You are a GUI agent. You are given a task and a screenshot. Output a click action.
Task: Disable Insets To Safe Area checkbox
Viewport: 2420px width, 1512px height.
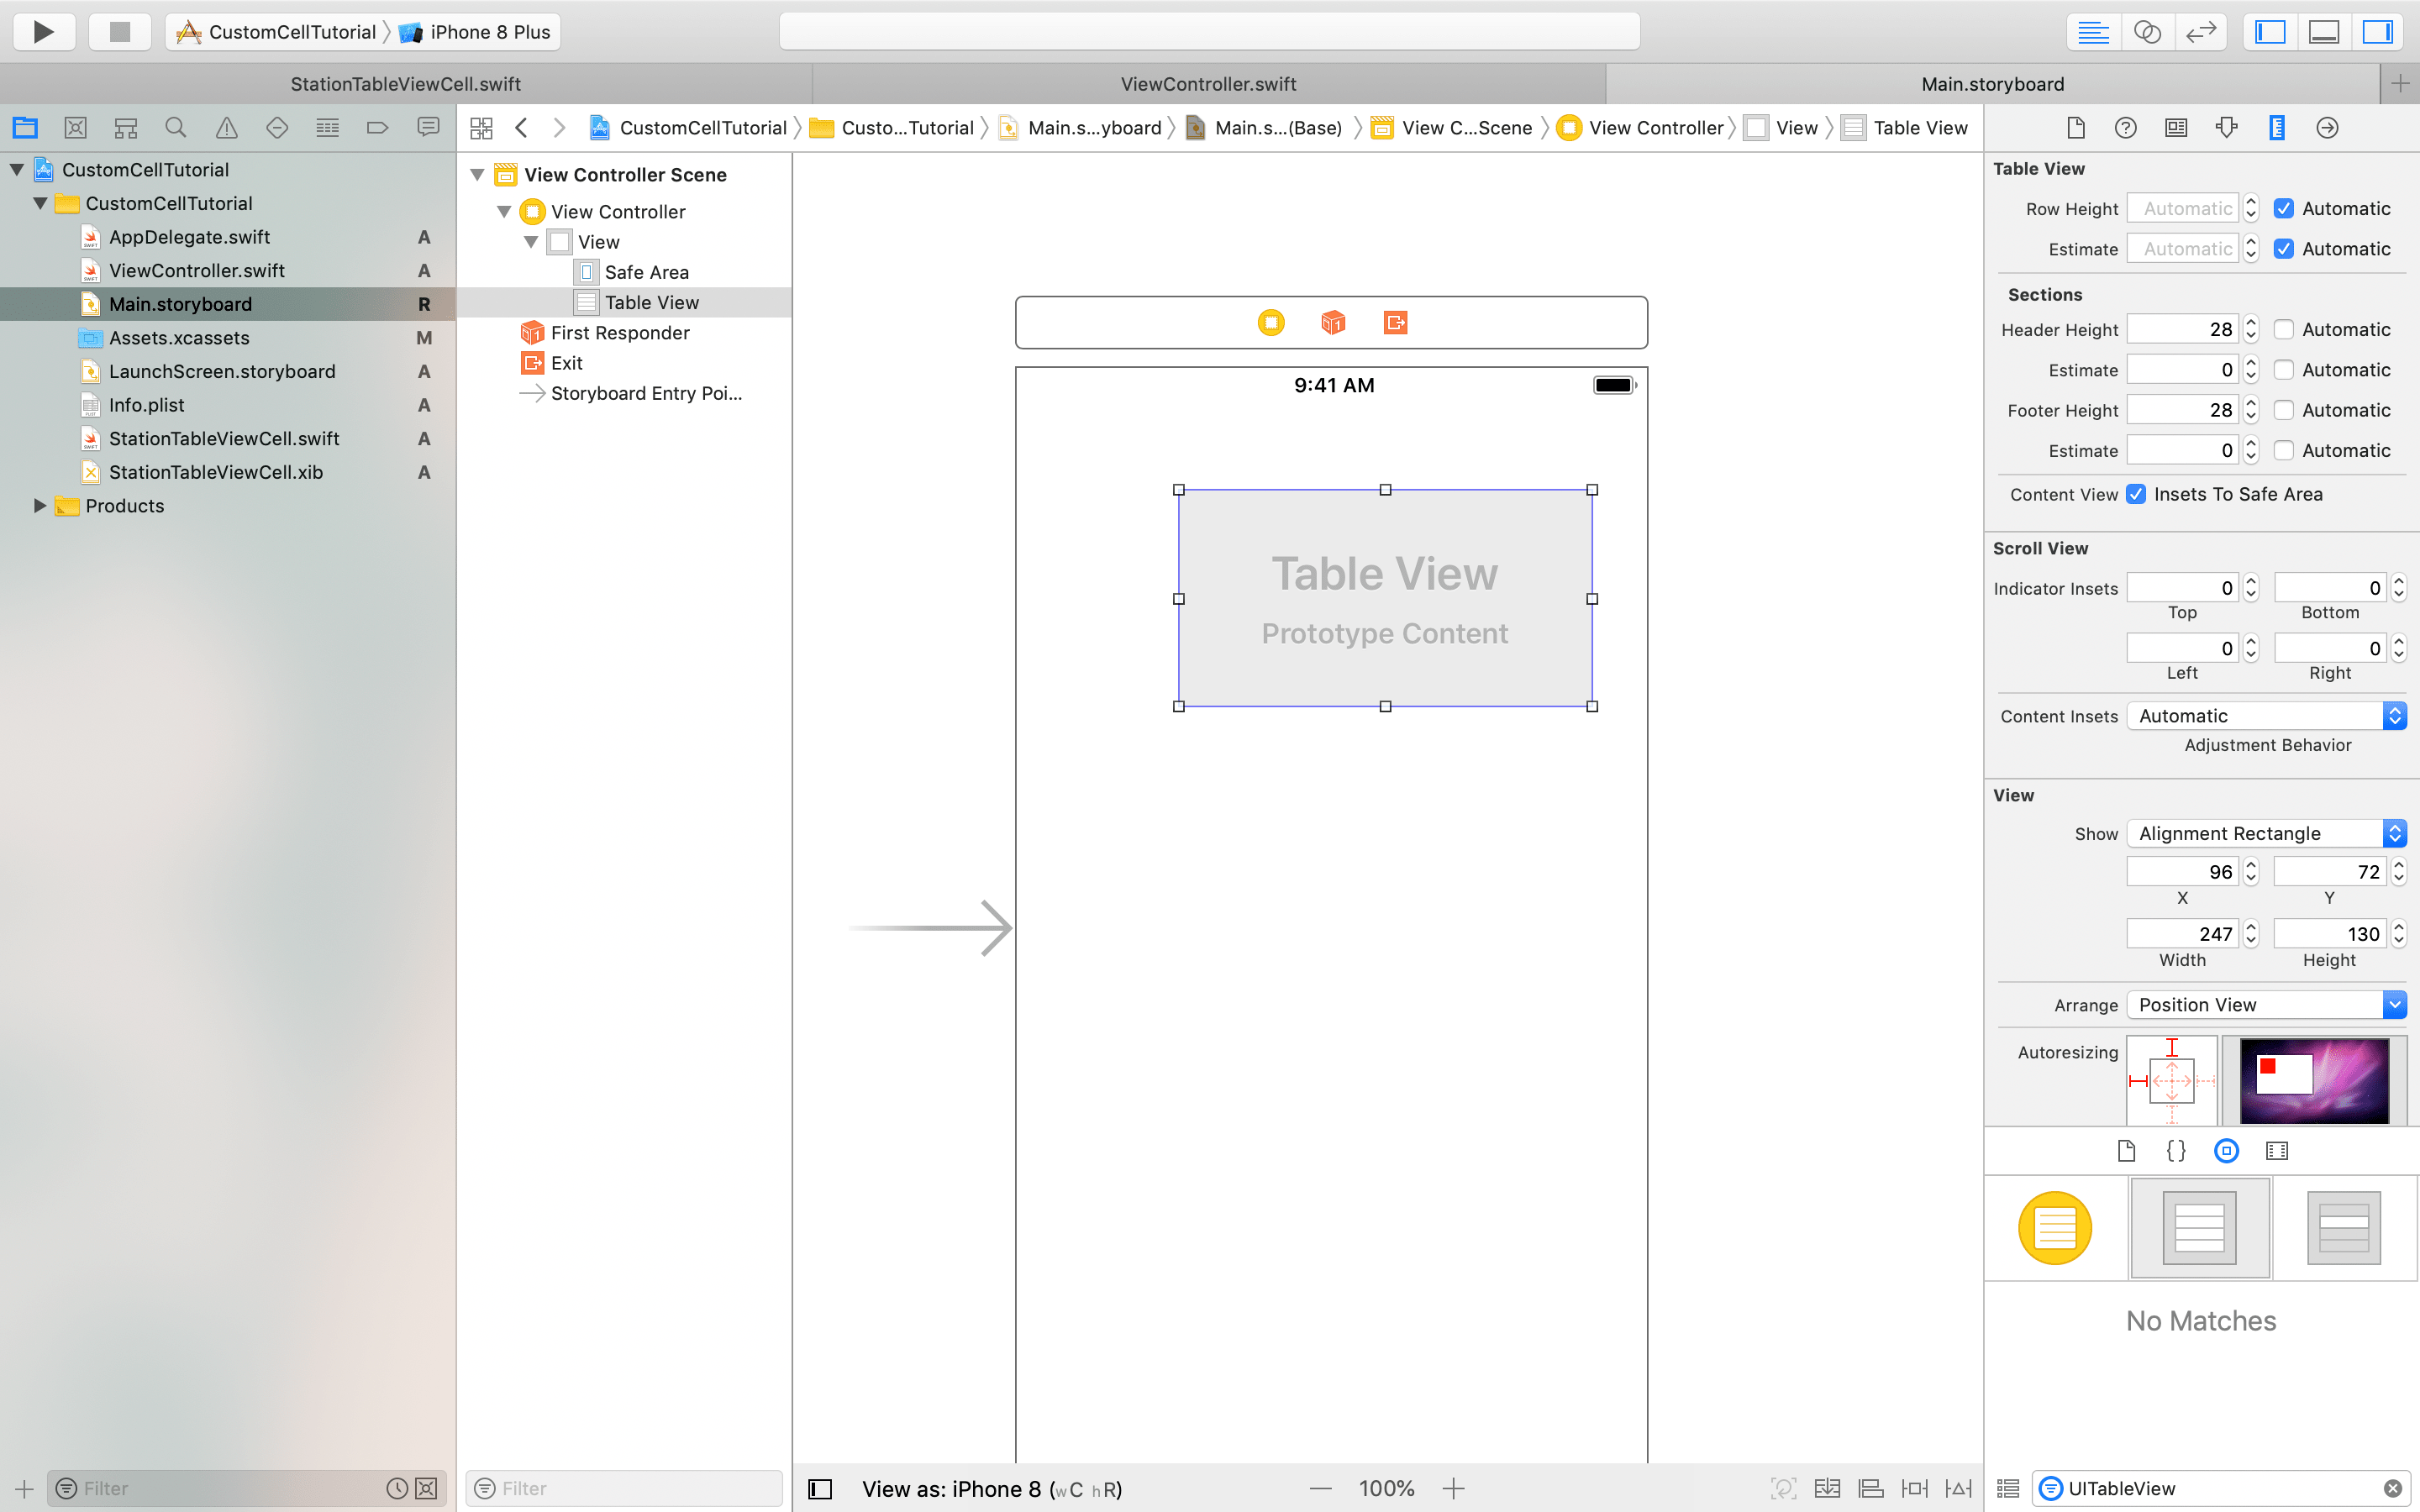point(2136,494)
